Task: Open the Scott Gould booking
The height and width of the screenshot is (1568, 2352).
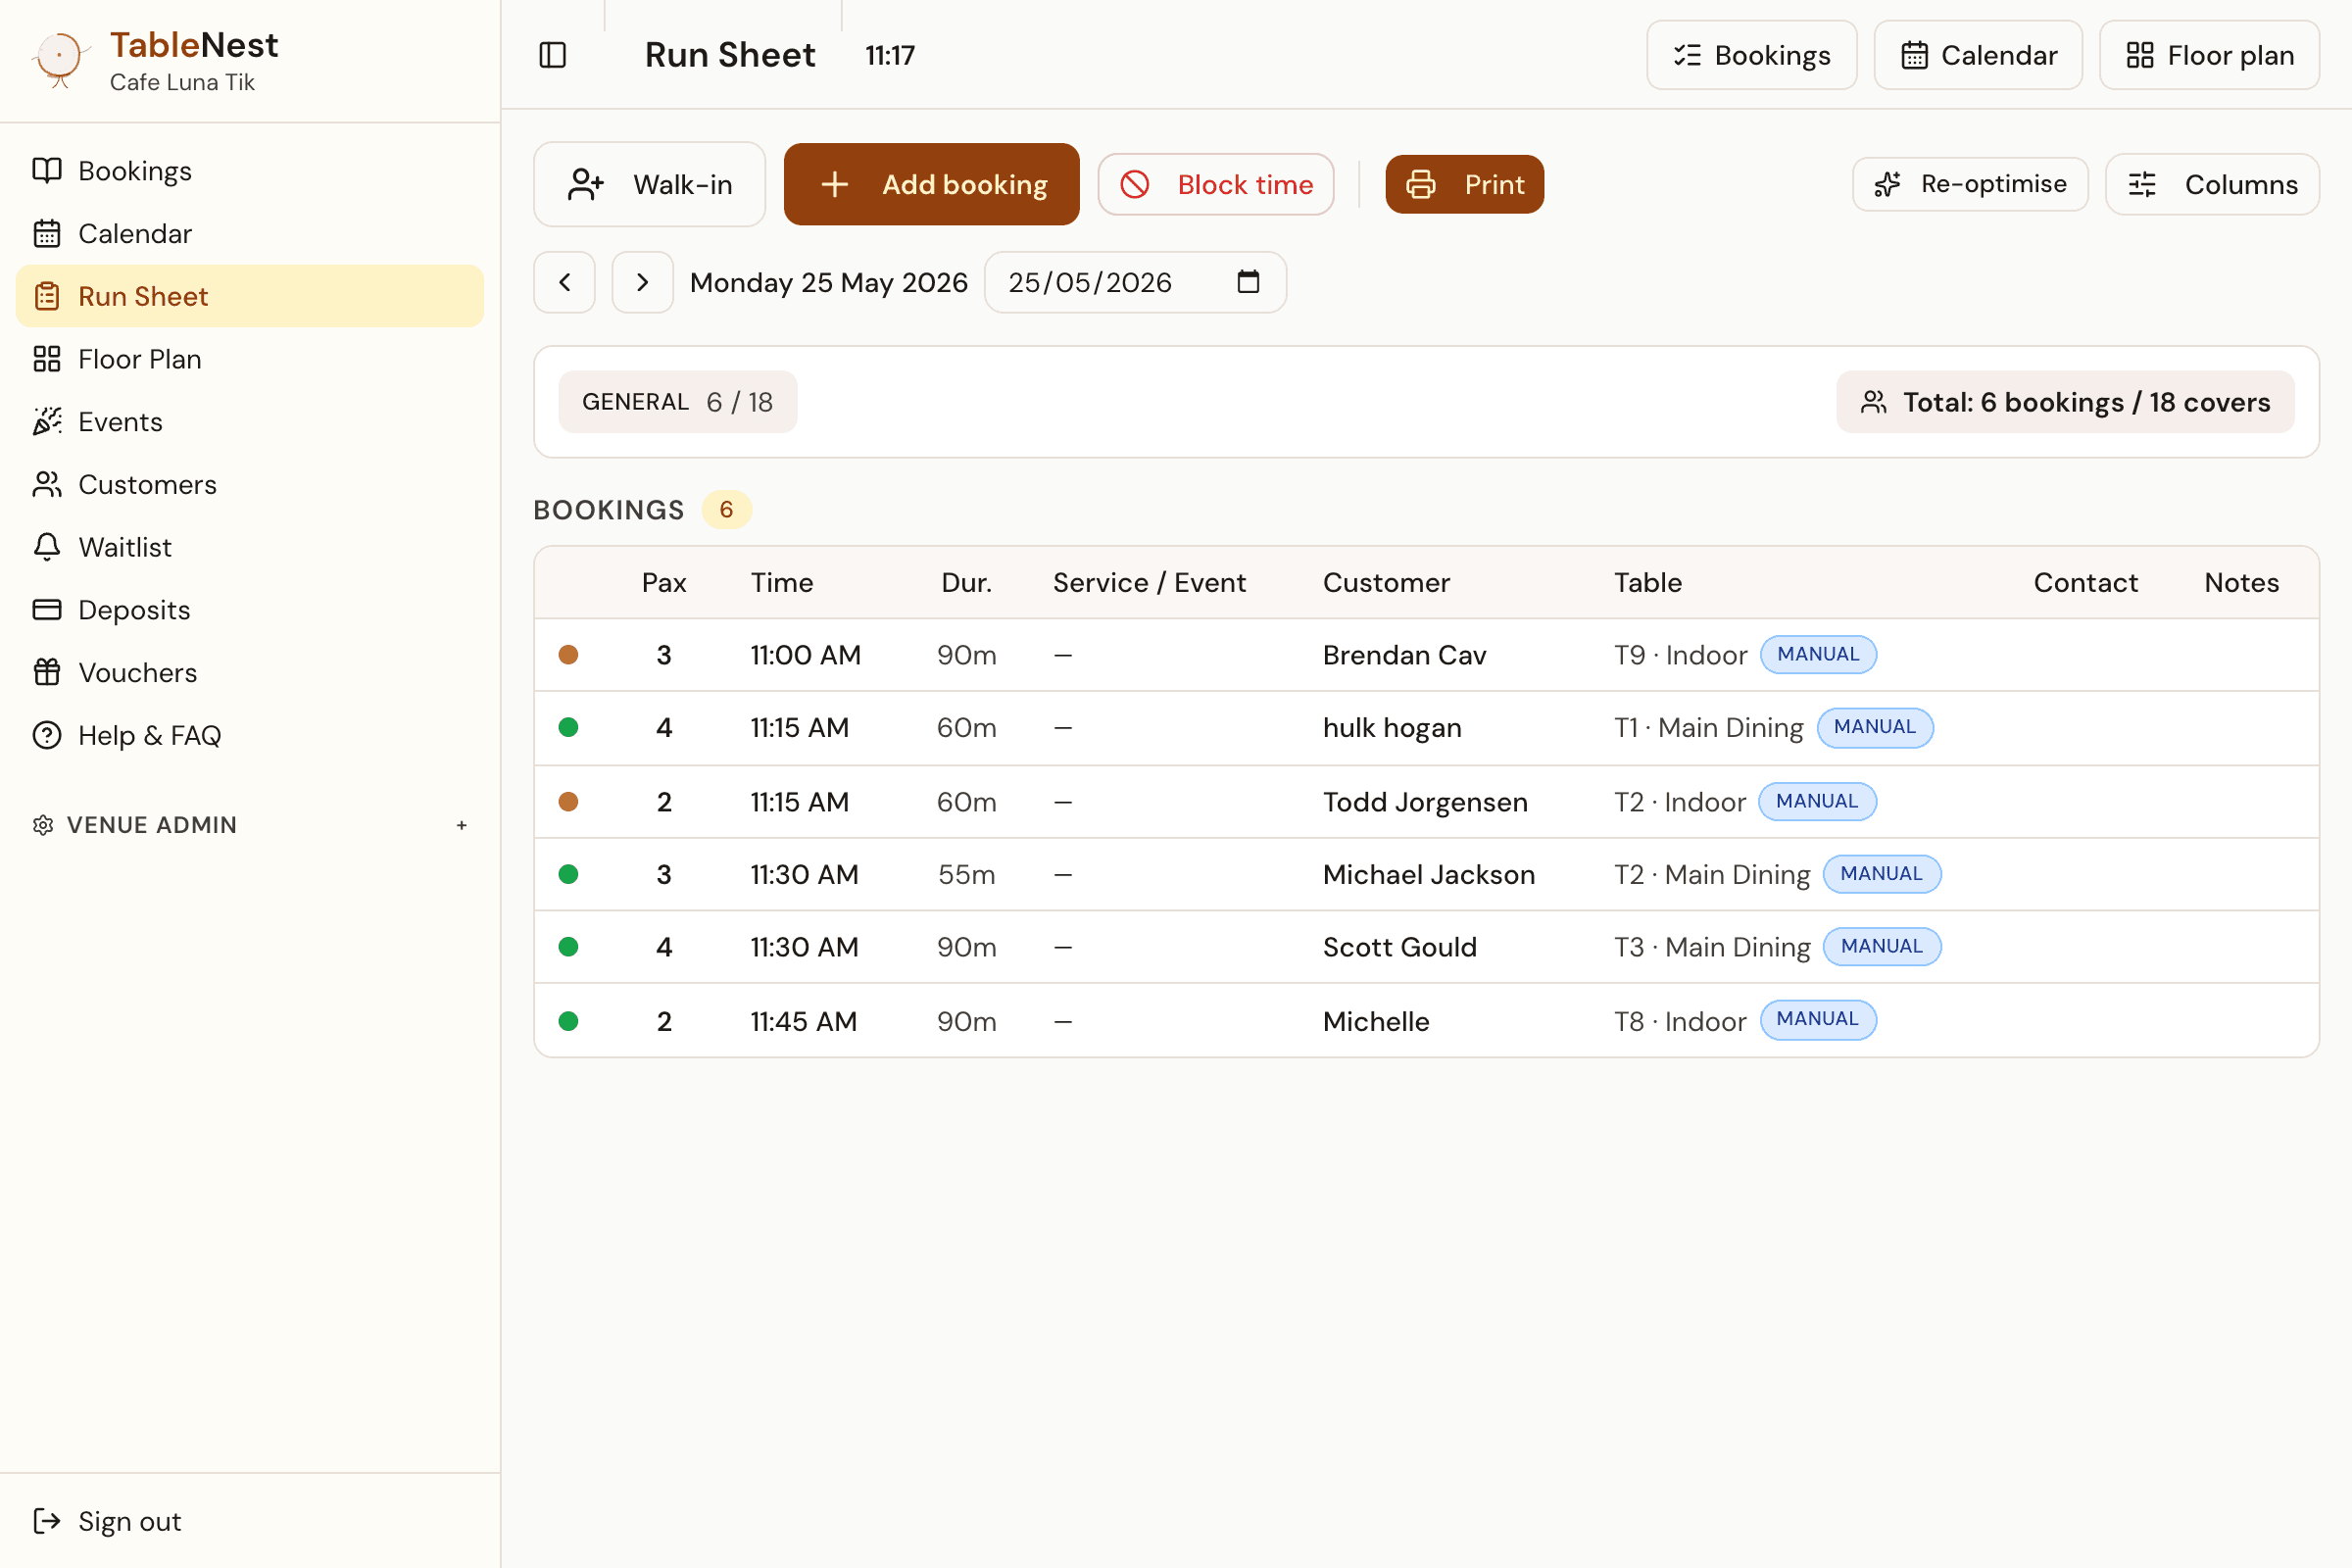Action: tap(1426, 947)
